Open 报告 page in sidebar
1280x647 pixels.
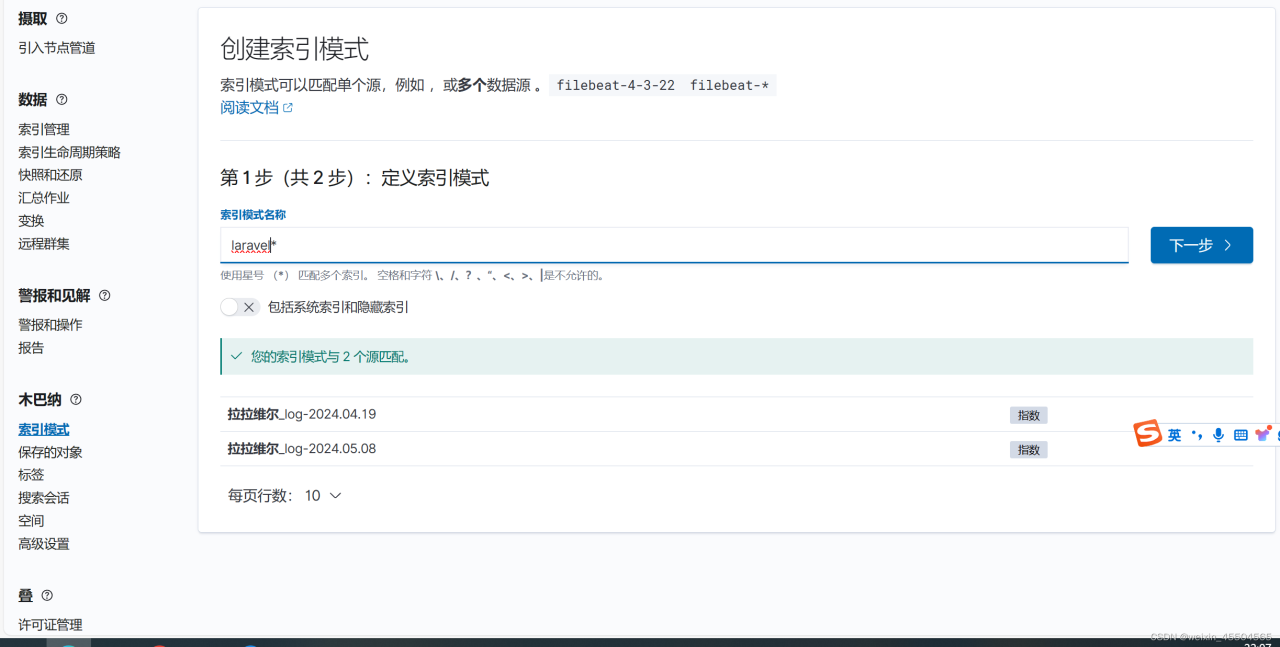[31, 348]
